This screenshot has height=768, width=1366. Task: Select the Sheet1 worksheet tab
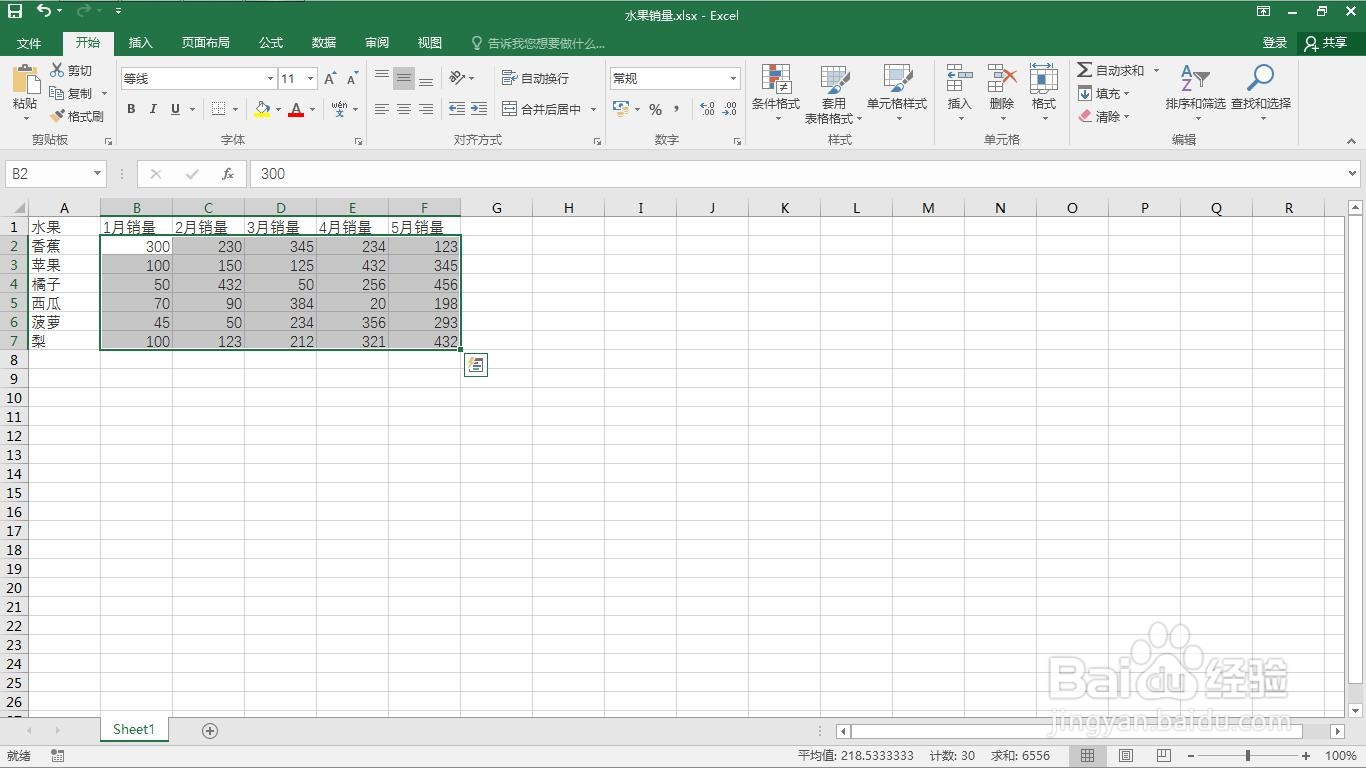[x=134, y=730]
